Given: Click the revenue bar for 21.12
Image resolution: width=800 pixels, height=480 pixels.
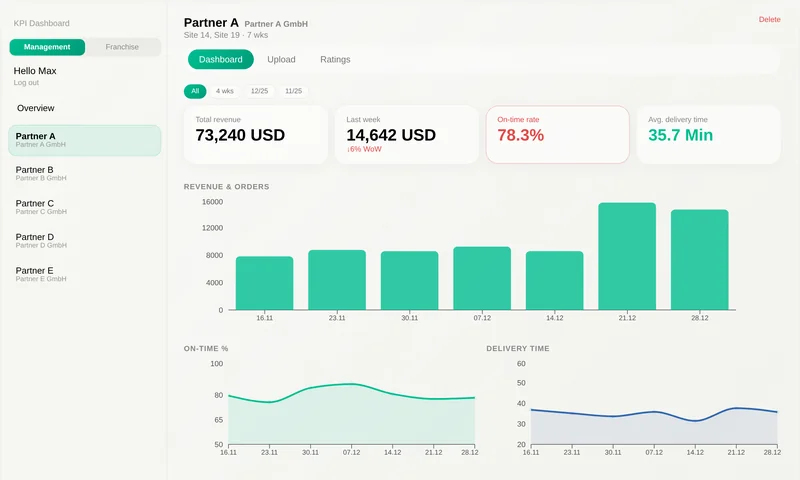Looking at the screenshot, I should tap(627, 257).
